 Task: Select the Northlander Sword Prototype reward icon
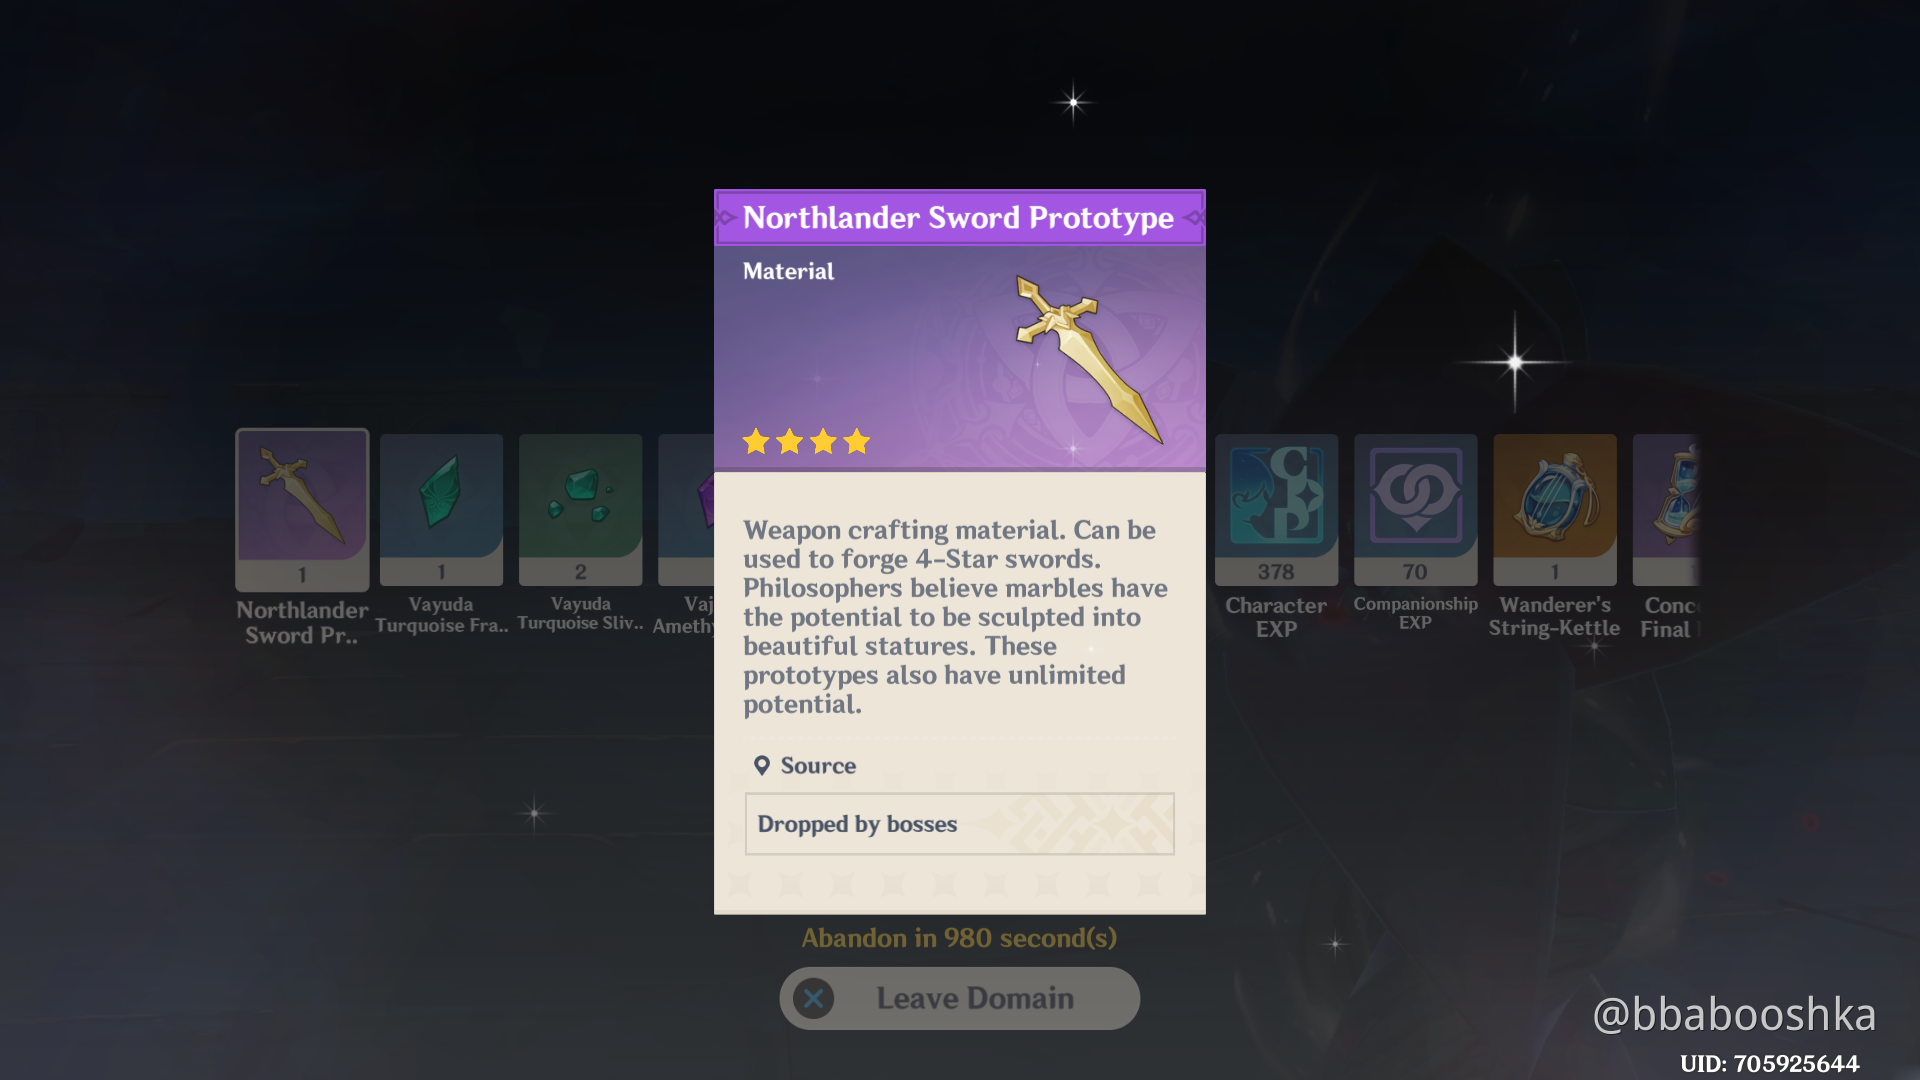(302, 509)
